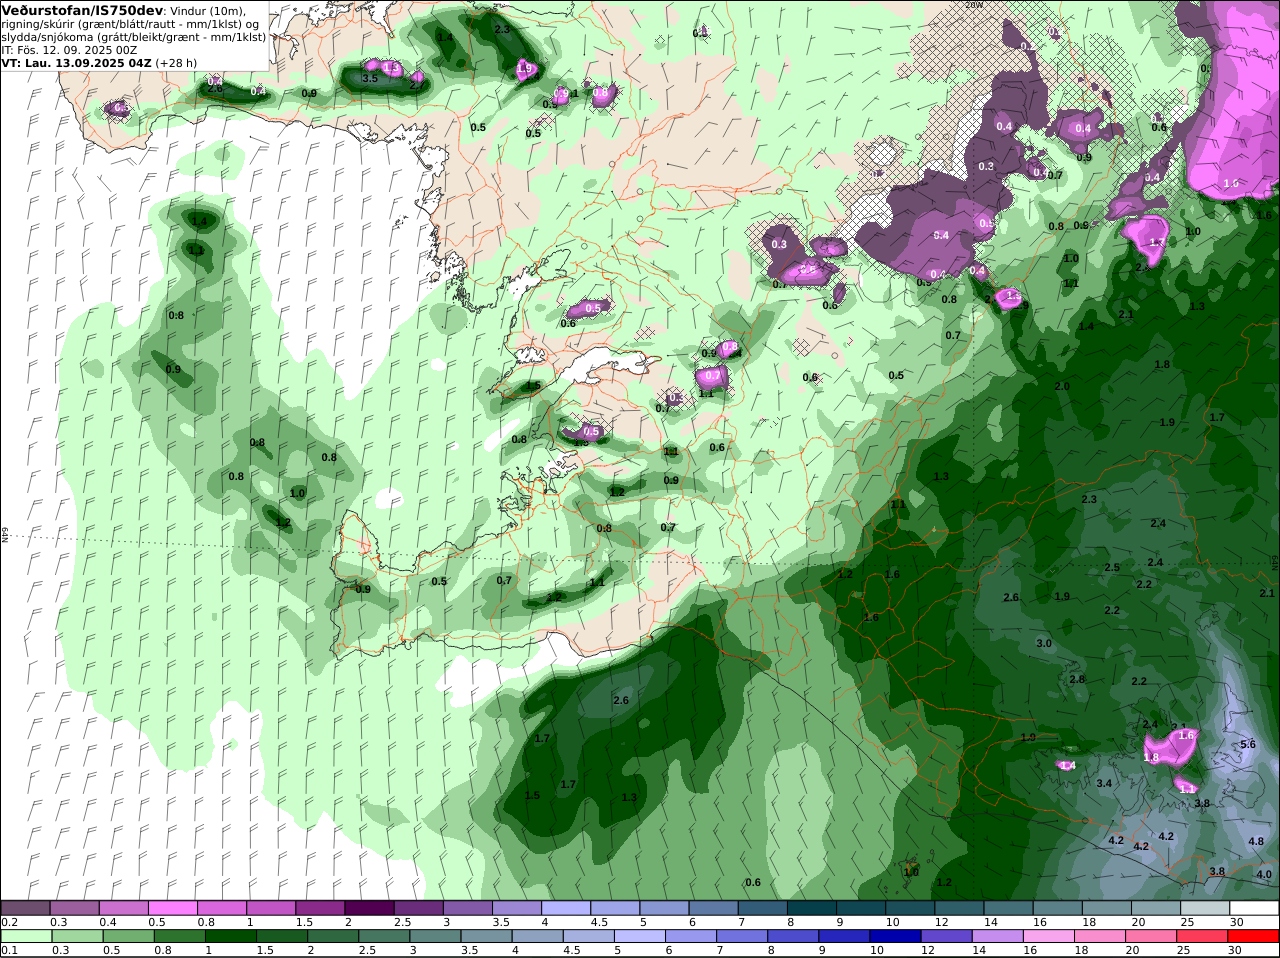Click the 4 blue-gray swatch in the bottom legend row

click(536, 936)
